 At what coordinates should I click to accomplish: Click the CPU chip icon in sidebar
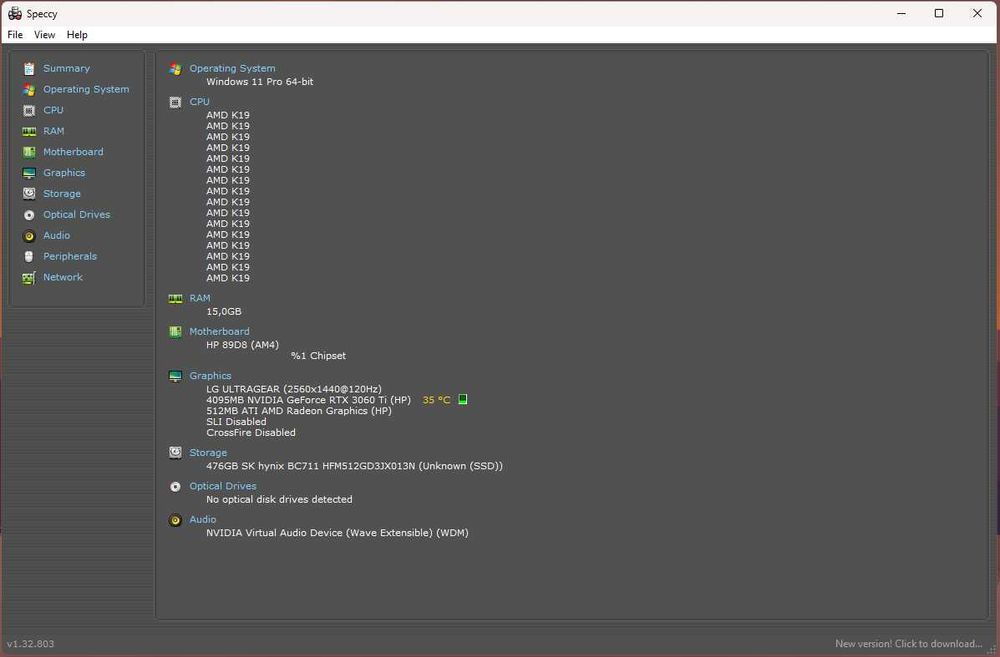coord(29,110)
